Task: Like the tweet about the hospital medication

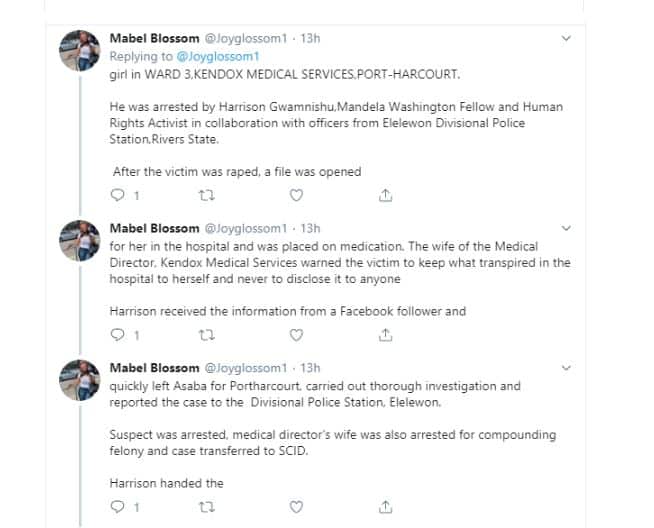Action: [296, 335]
